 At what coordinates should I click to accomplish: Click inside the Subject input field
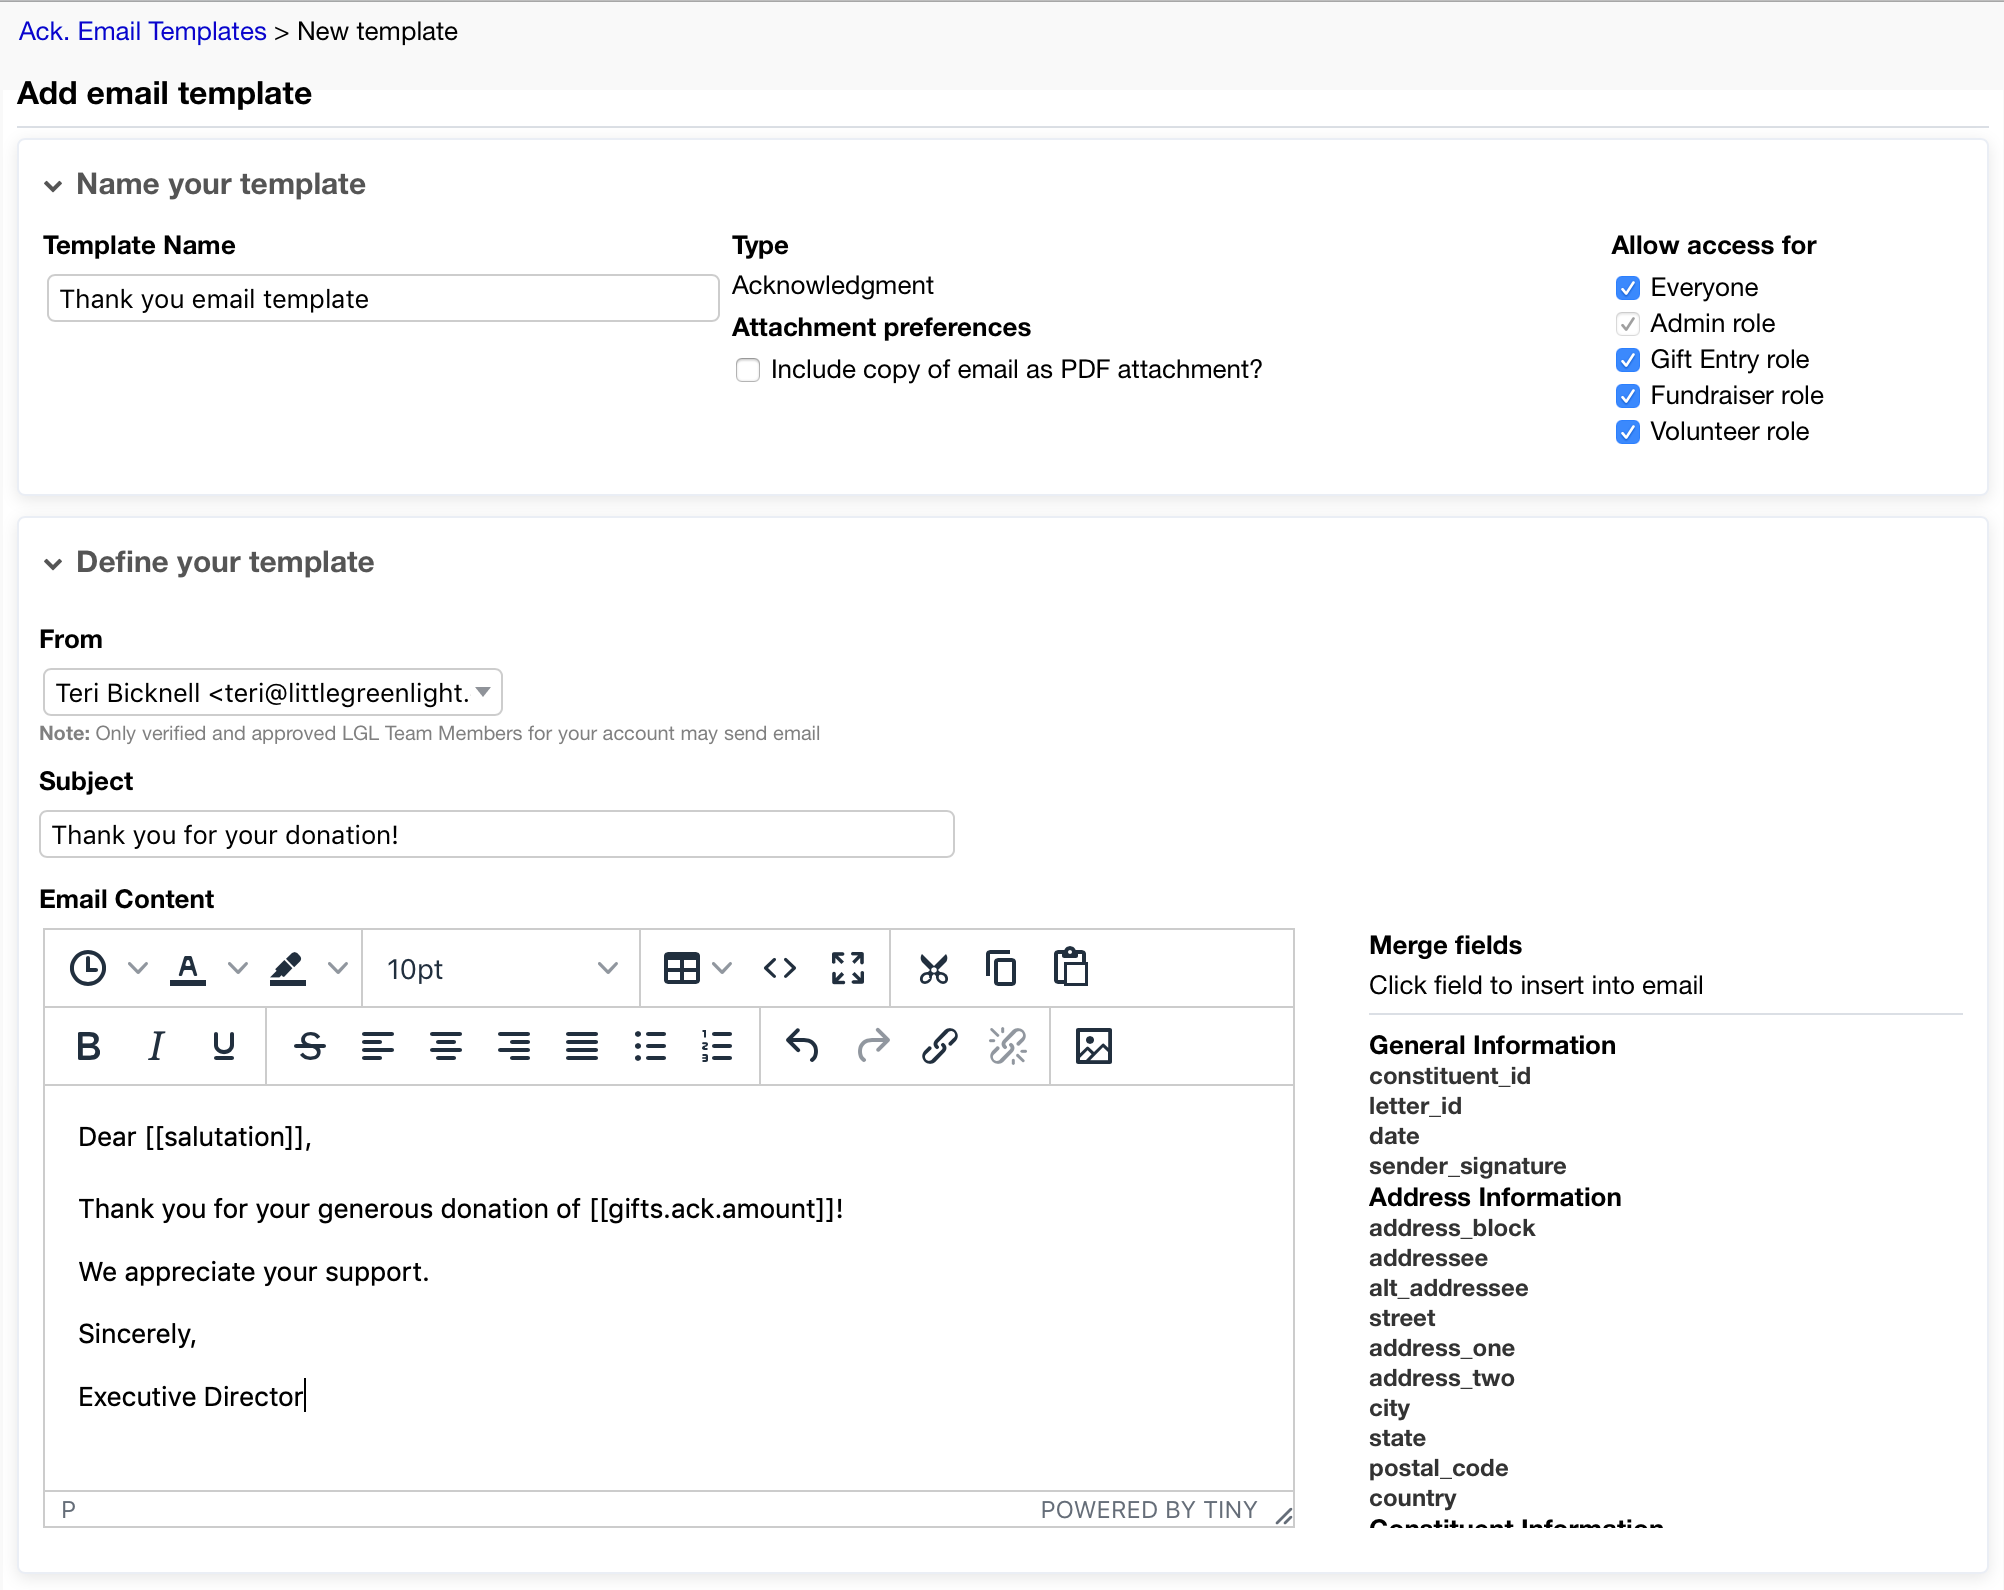(x=496, y=834)
